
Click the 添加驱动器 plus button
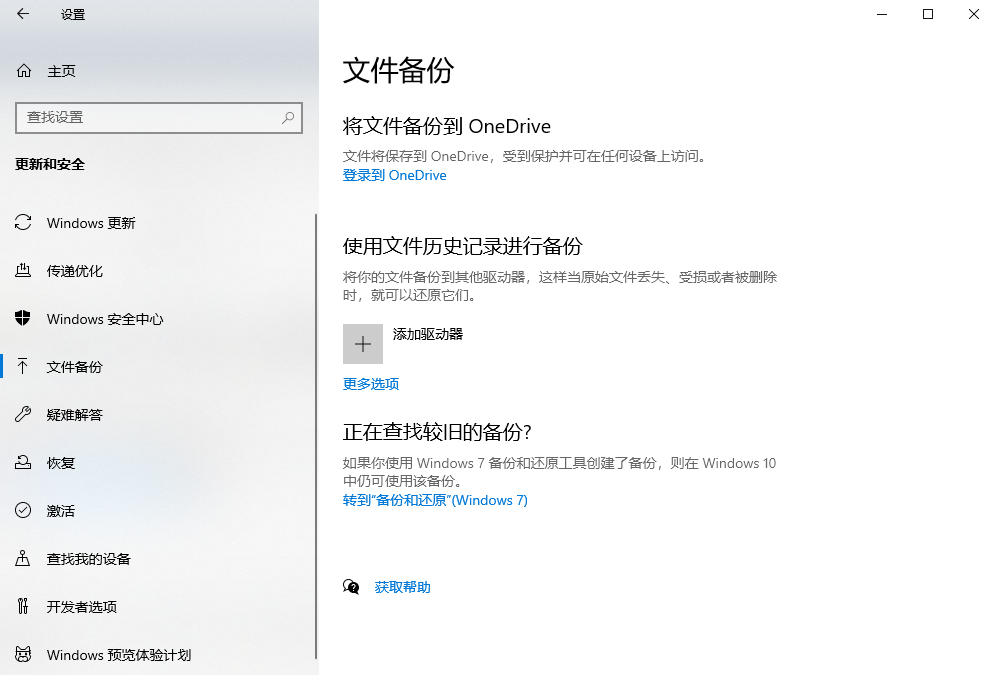point(362,343)
